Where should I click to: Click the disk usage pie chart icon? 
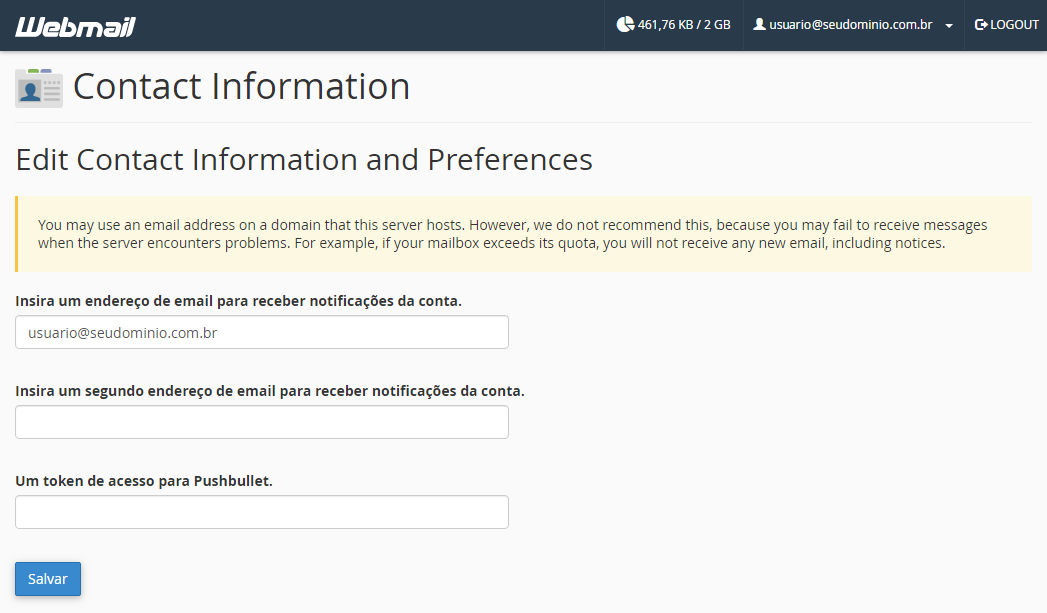coord(625,25)
